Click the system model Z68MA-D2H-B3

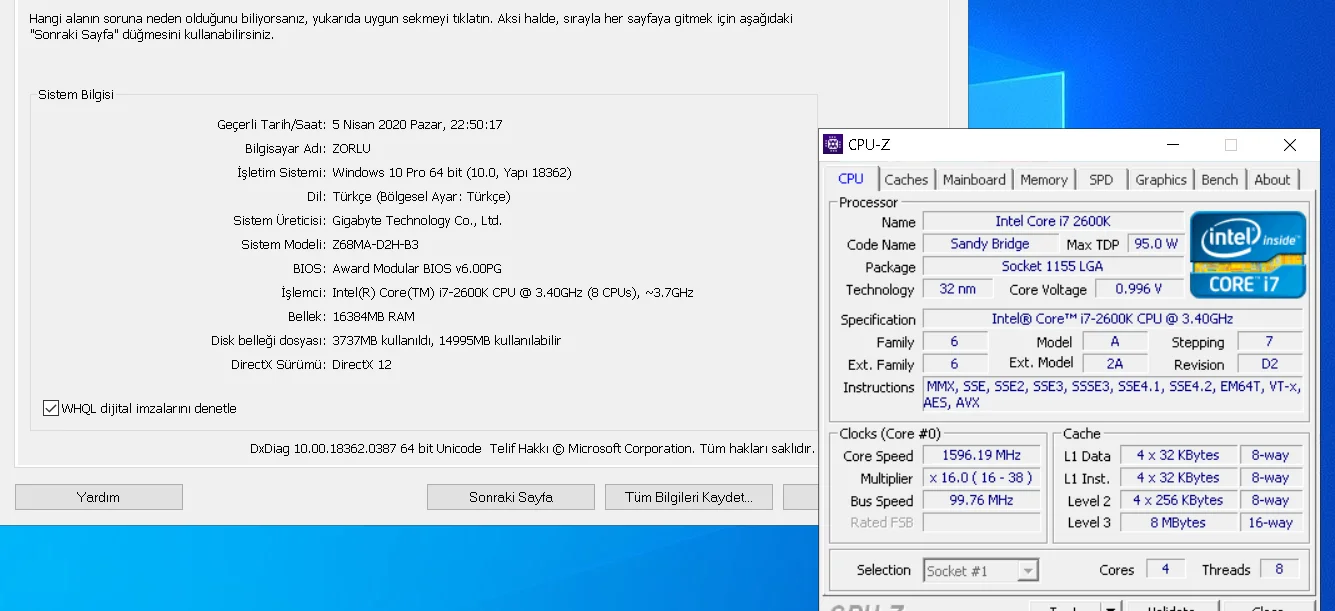pyautogui.click(x=375, y=245)
